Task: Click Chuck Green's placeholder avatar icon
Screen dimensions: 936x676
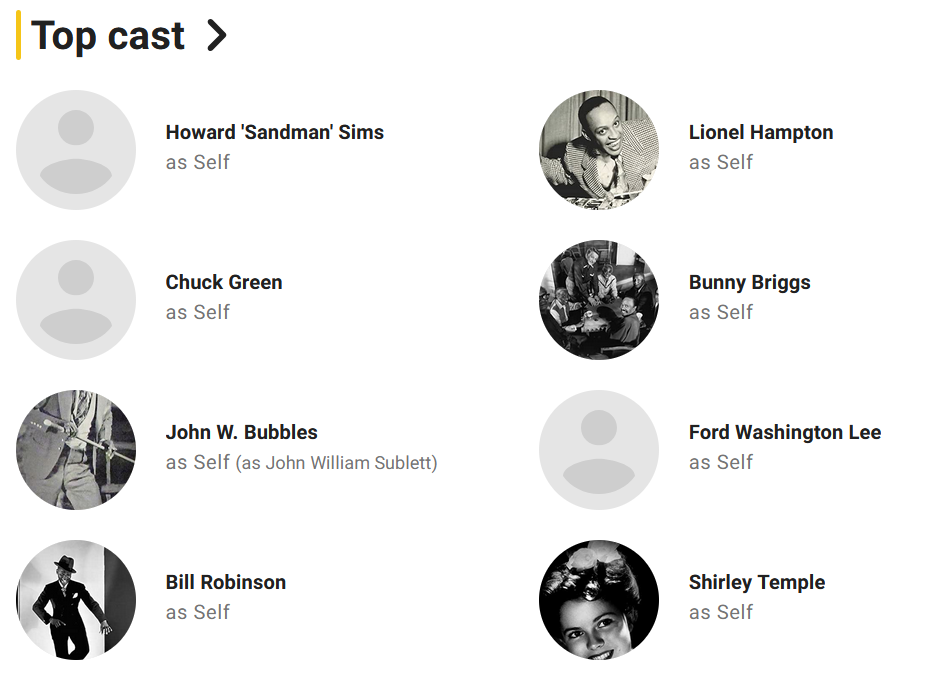Action: [76, 300]
